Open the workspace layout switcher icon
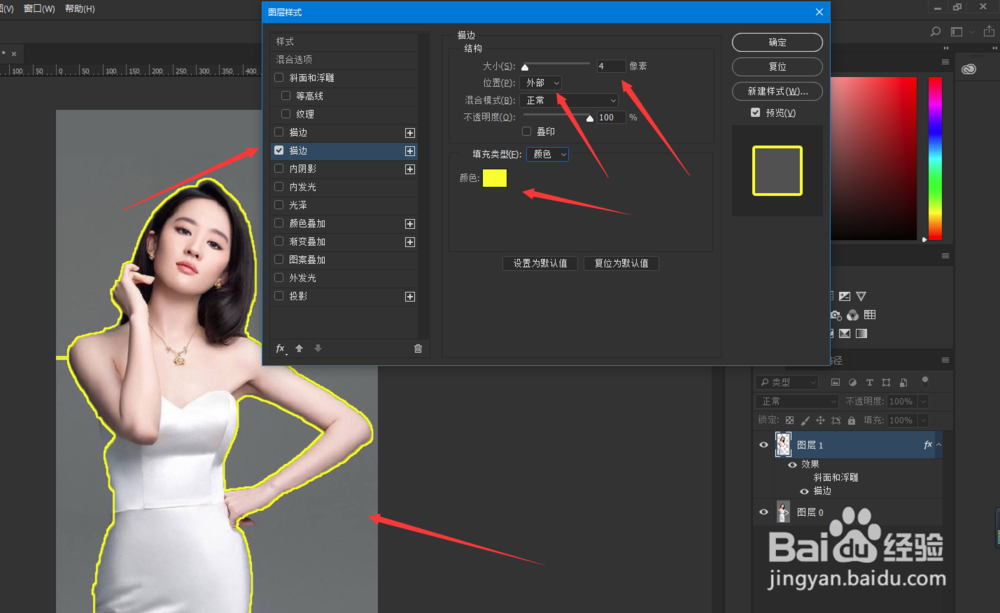This screenshot has height=613, width=1000. [x=957, y=31]
